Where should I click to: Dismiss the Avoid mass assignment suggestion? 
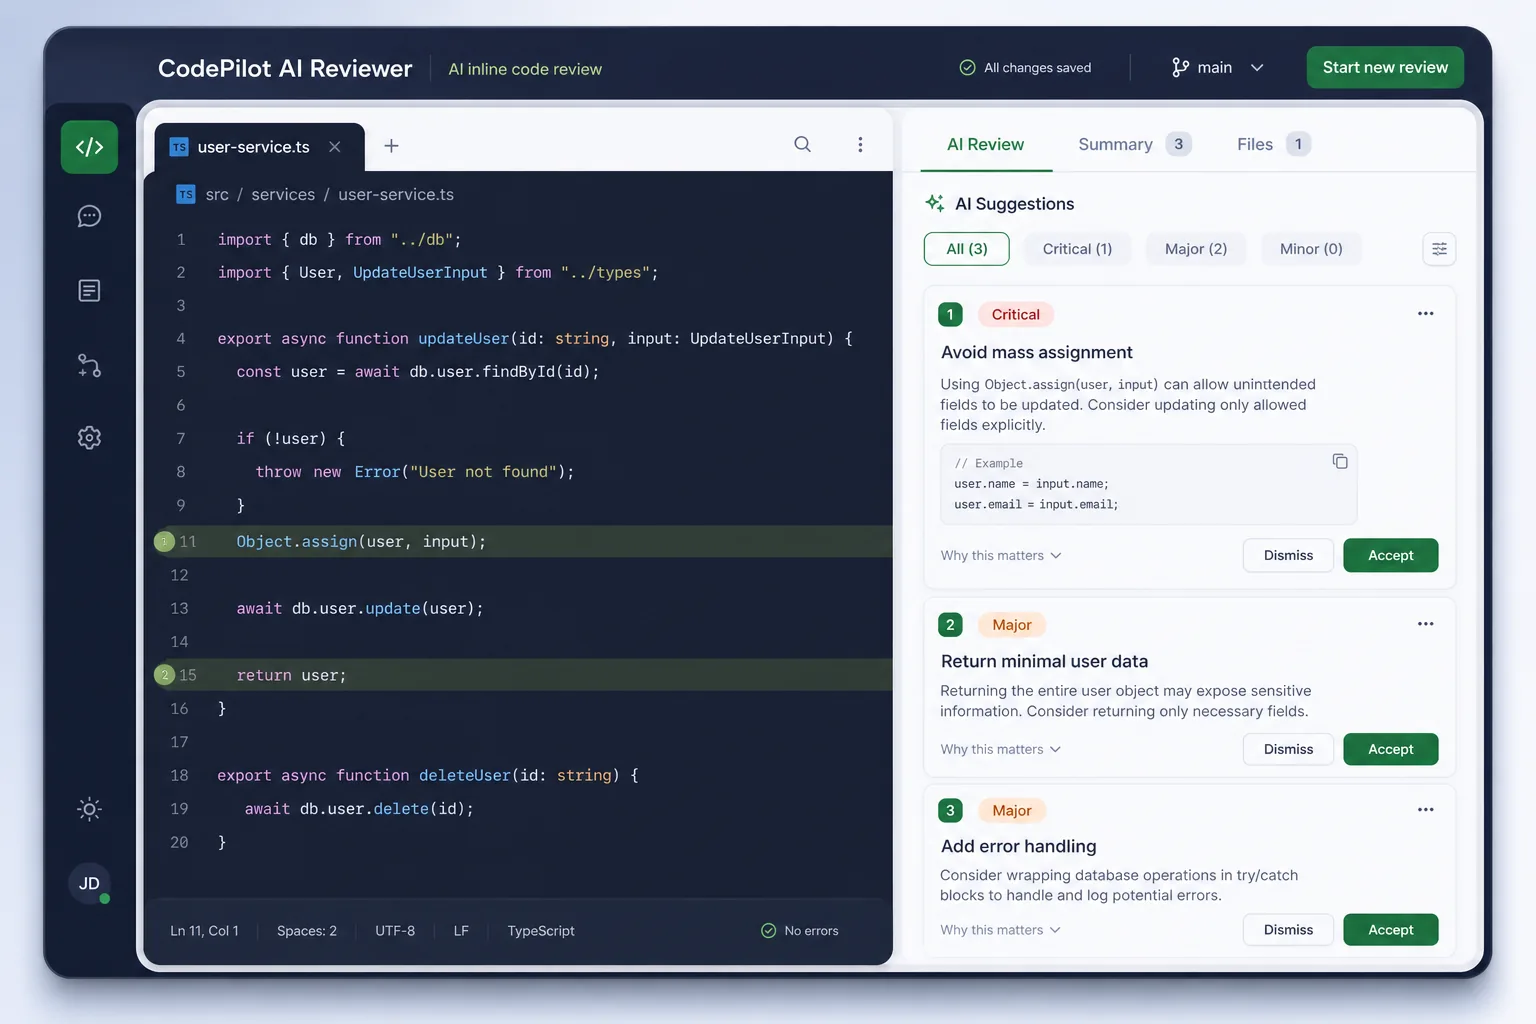[x=1288, y=555]
